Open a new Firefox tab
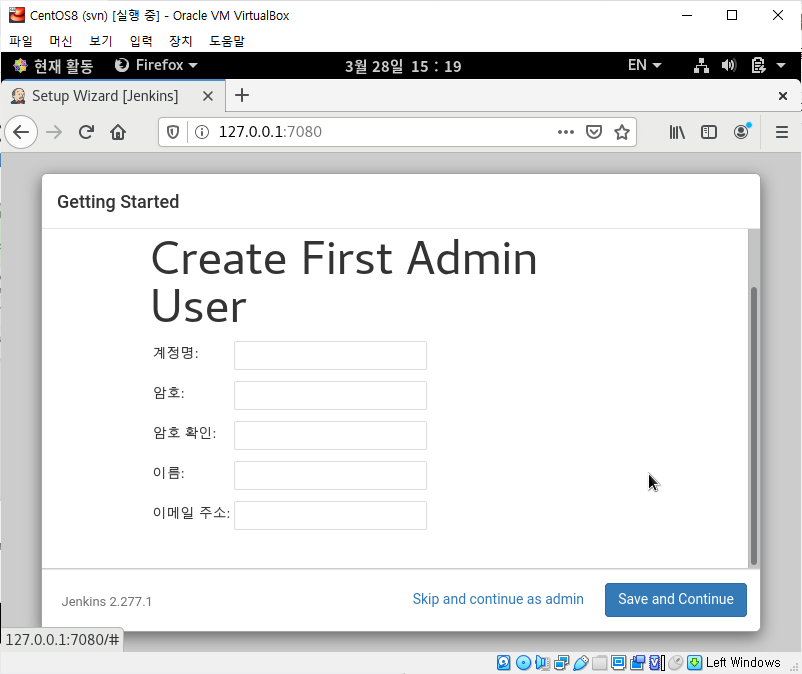The image size is (802, 674). 242,95
